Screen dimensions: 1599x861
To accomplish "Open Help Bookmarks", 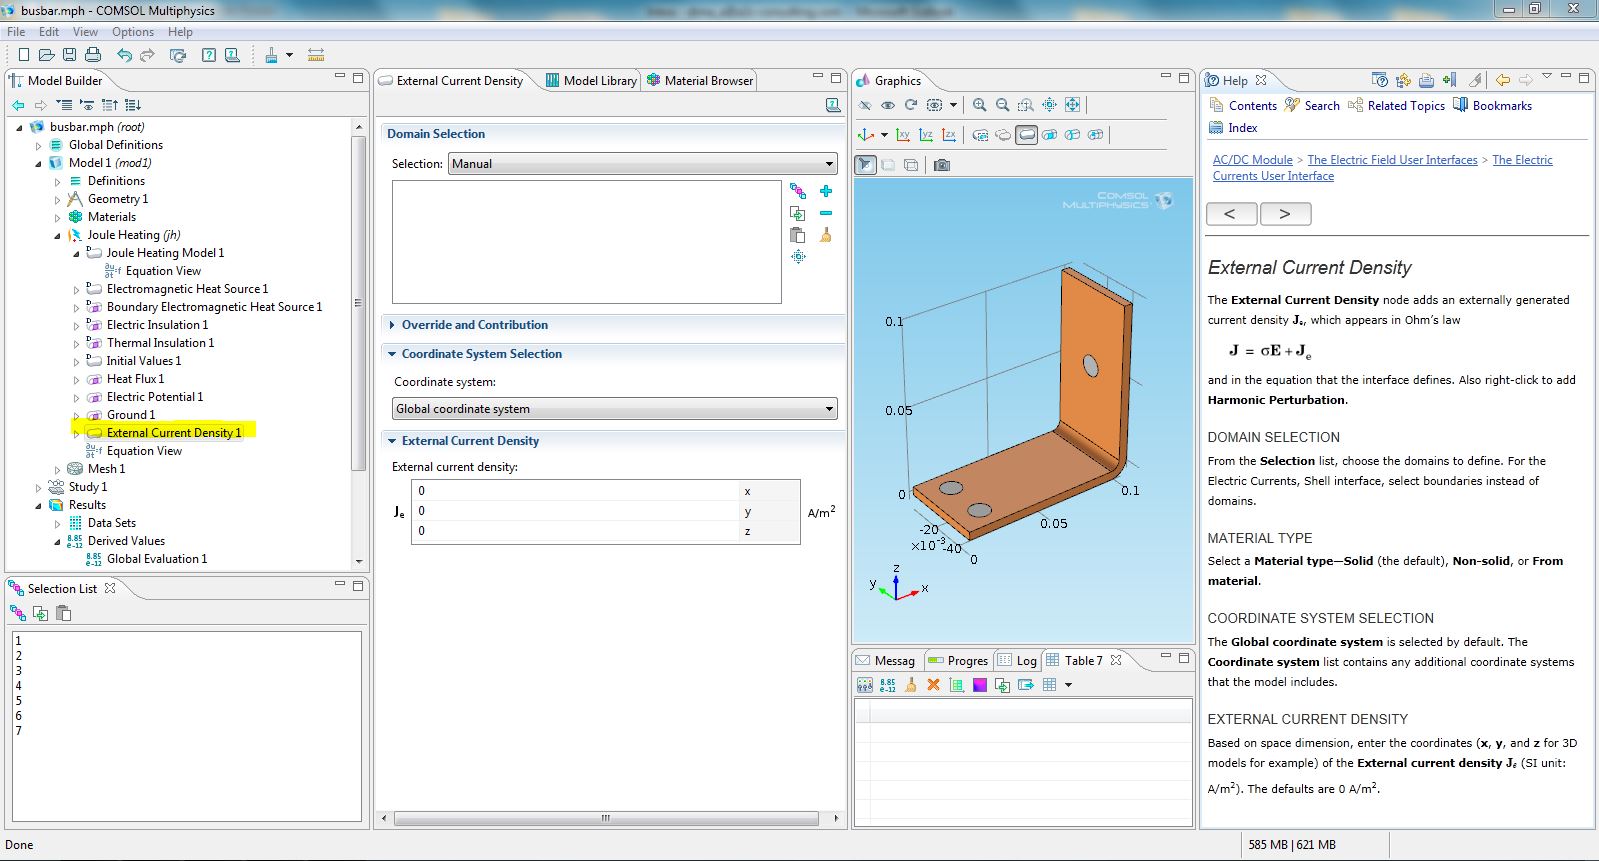I will coord(1492,106).
